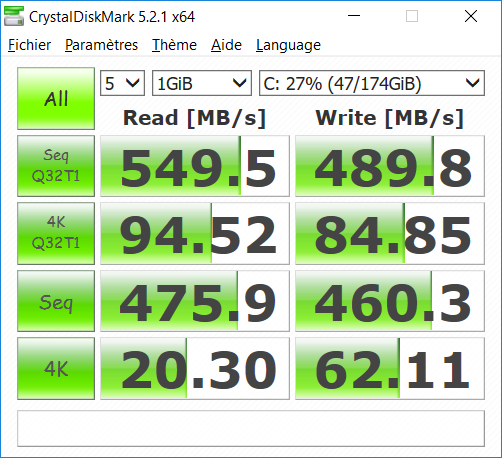Expand the 1GiB test size dropdown
This screenshot has height=458, width=502.
tap(202, 83)
